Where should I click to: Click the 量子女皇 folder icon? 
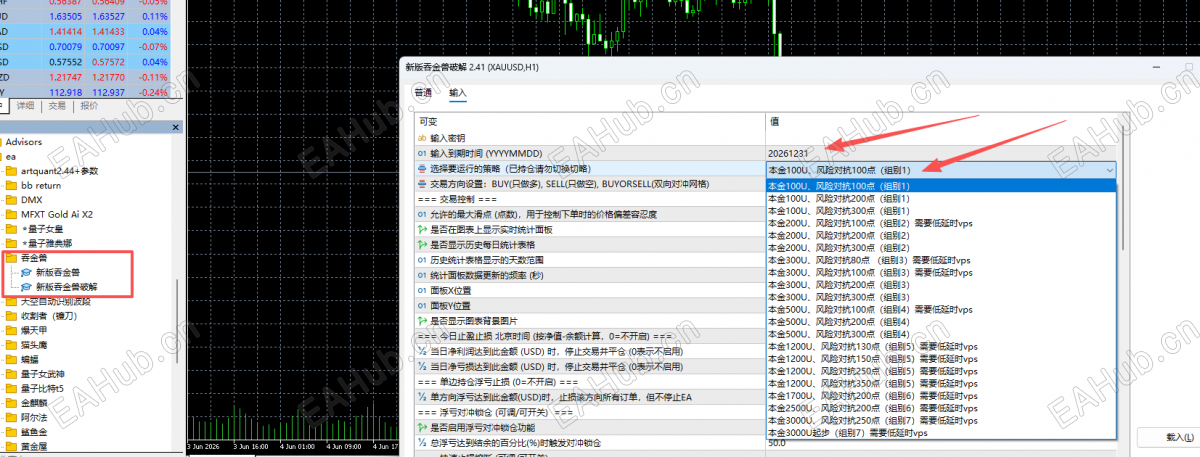coord(10,229)
